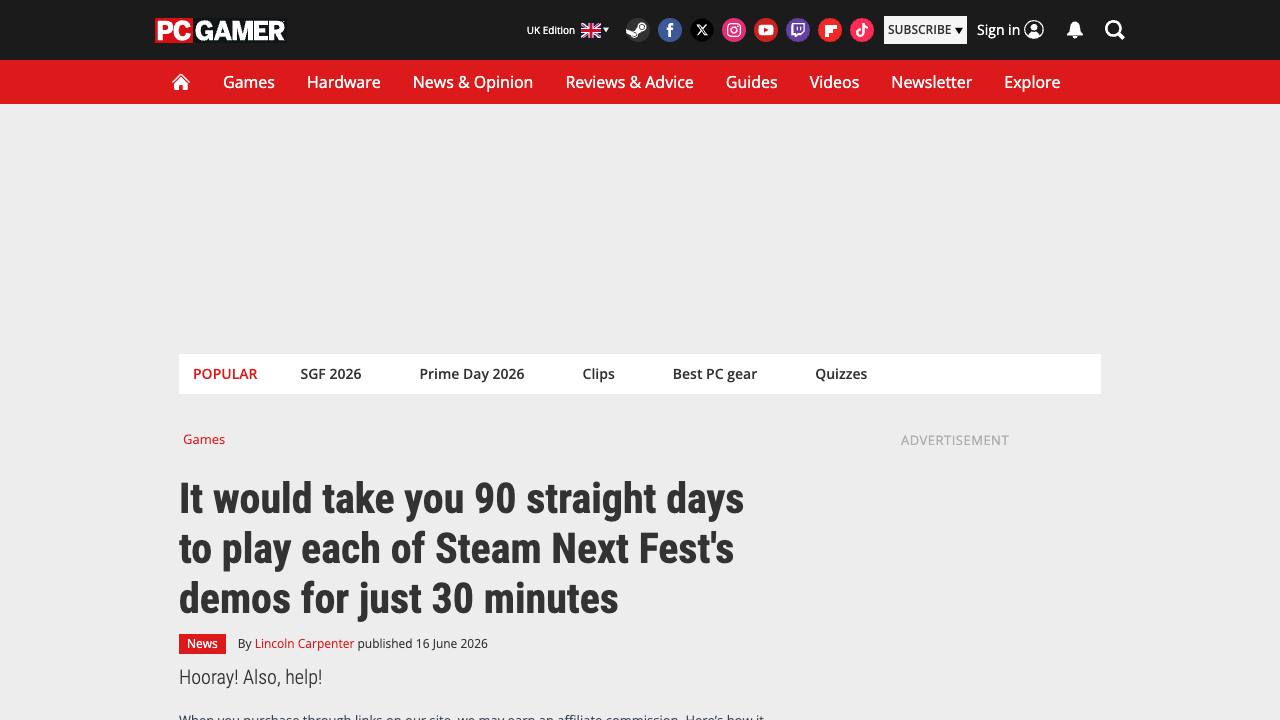Image resolution: width=1280 pixels, height=720 pixels.
Task: Open the Explore menu
Action: [1032, 82]
